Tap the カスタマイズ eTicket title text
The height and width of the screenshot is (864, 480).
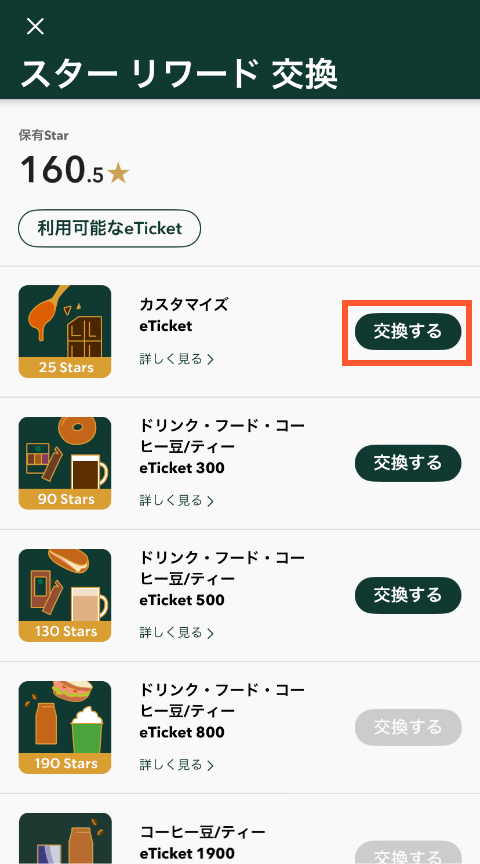point(184,315)
